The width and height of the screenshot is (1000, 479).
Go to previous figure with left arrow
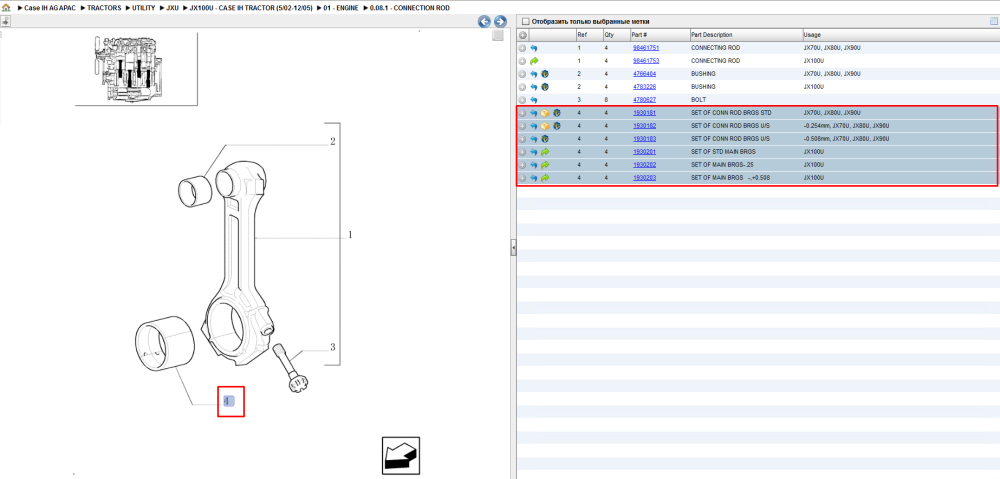pyautogui.click(x=485, y=22)
